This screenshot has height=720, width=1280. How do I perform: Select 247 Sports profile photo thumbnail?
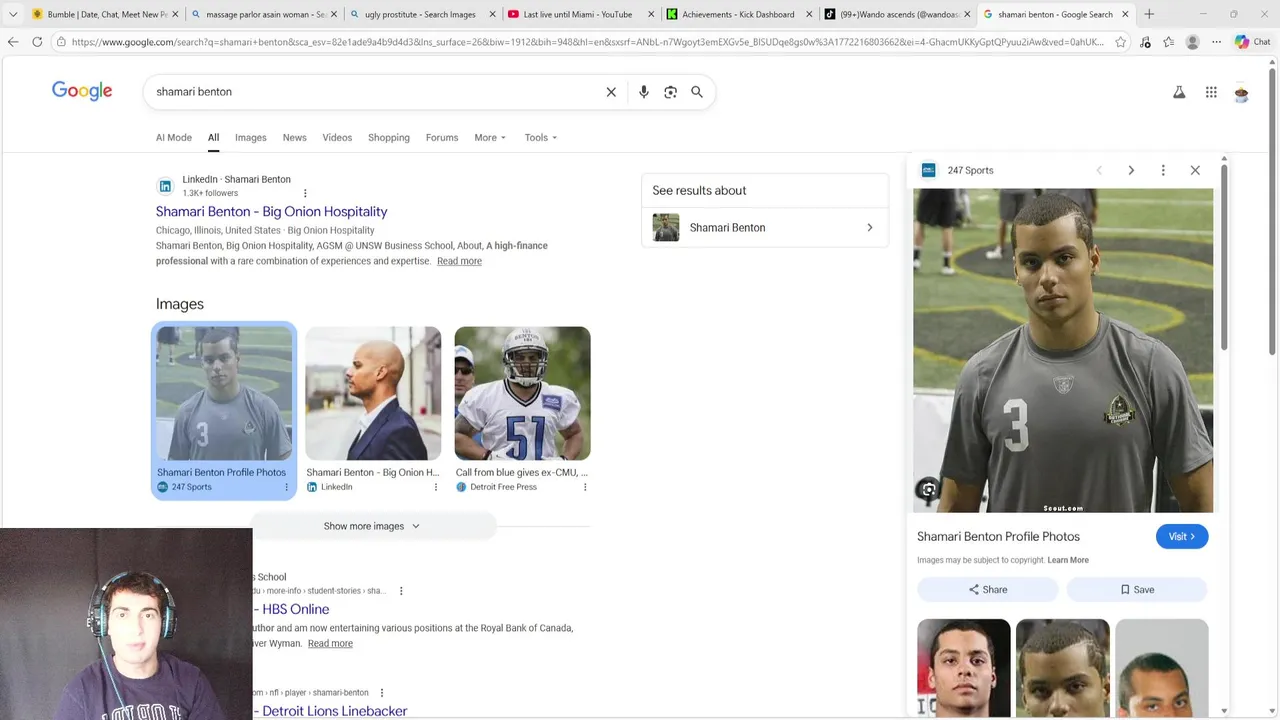[224, 393]
